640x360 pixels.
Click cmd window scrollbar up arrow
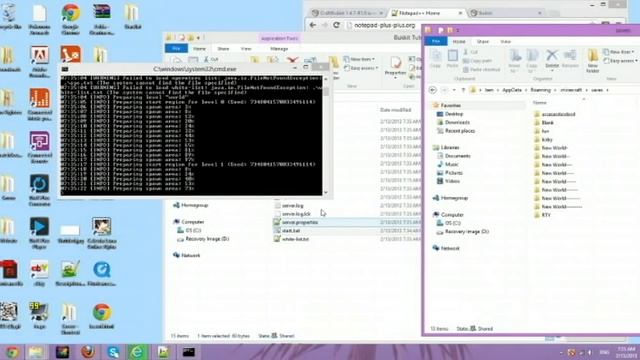coord(326,79)
